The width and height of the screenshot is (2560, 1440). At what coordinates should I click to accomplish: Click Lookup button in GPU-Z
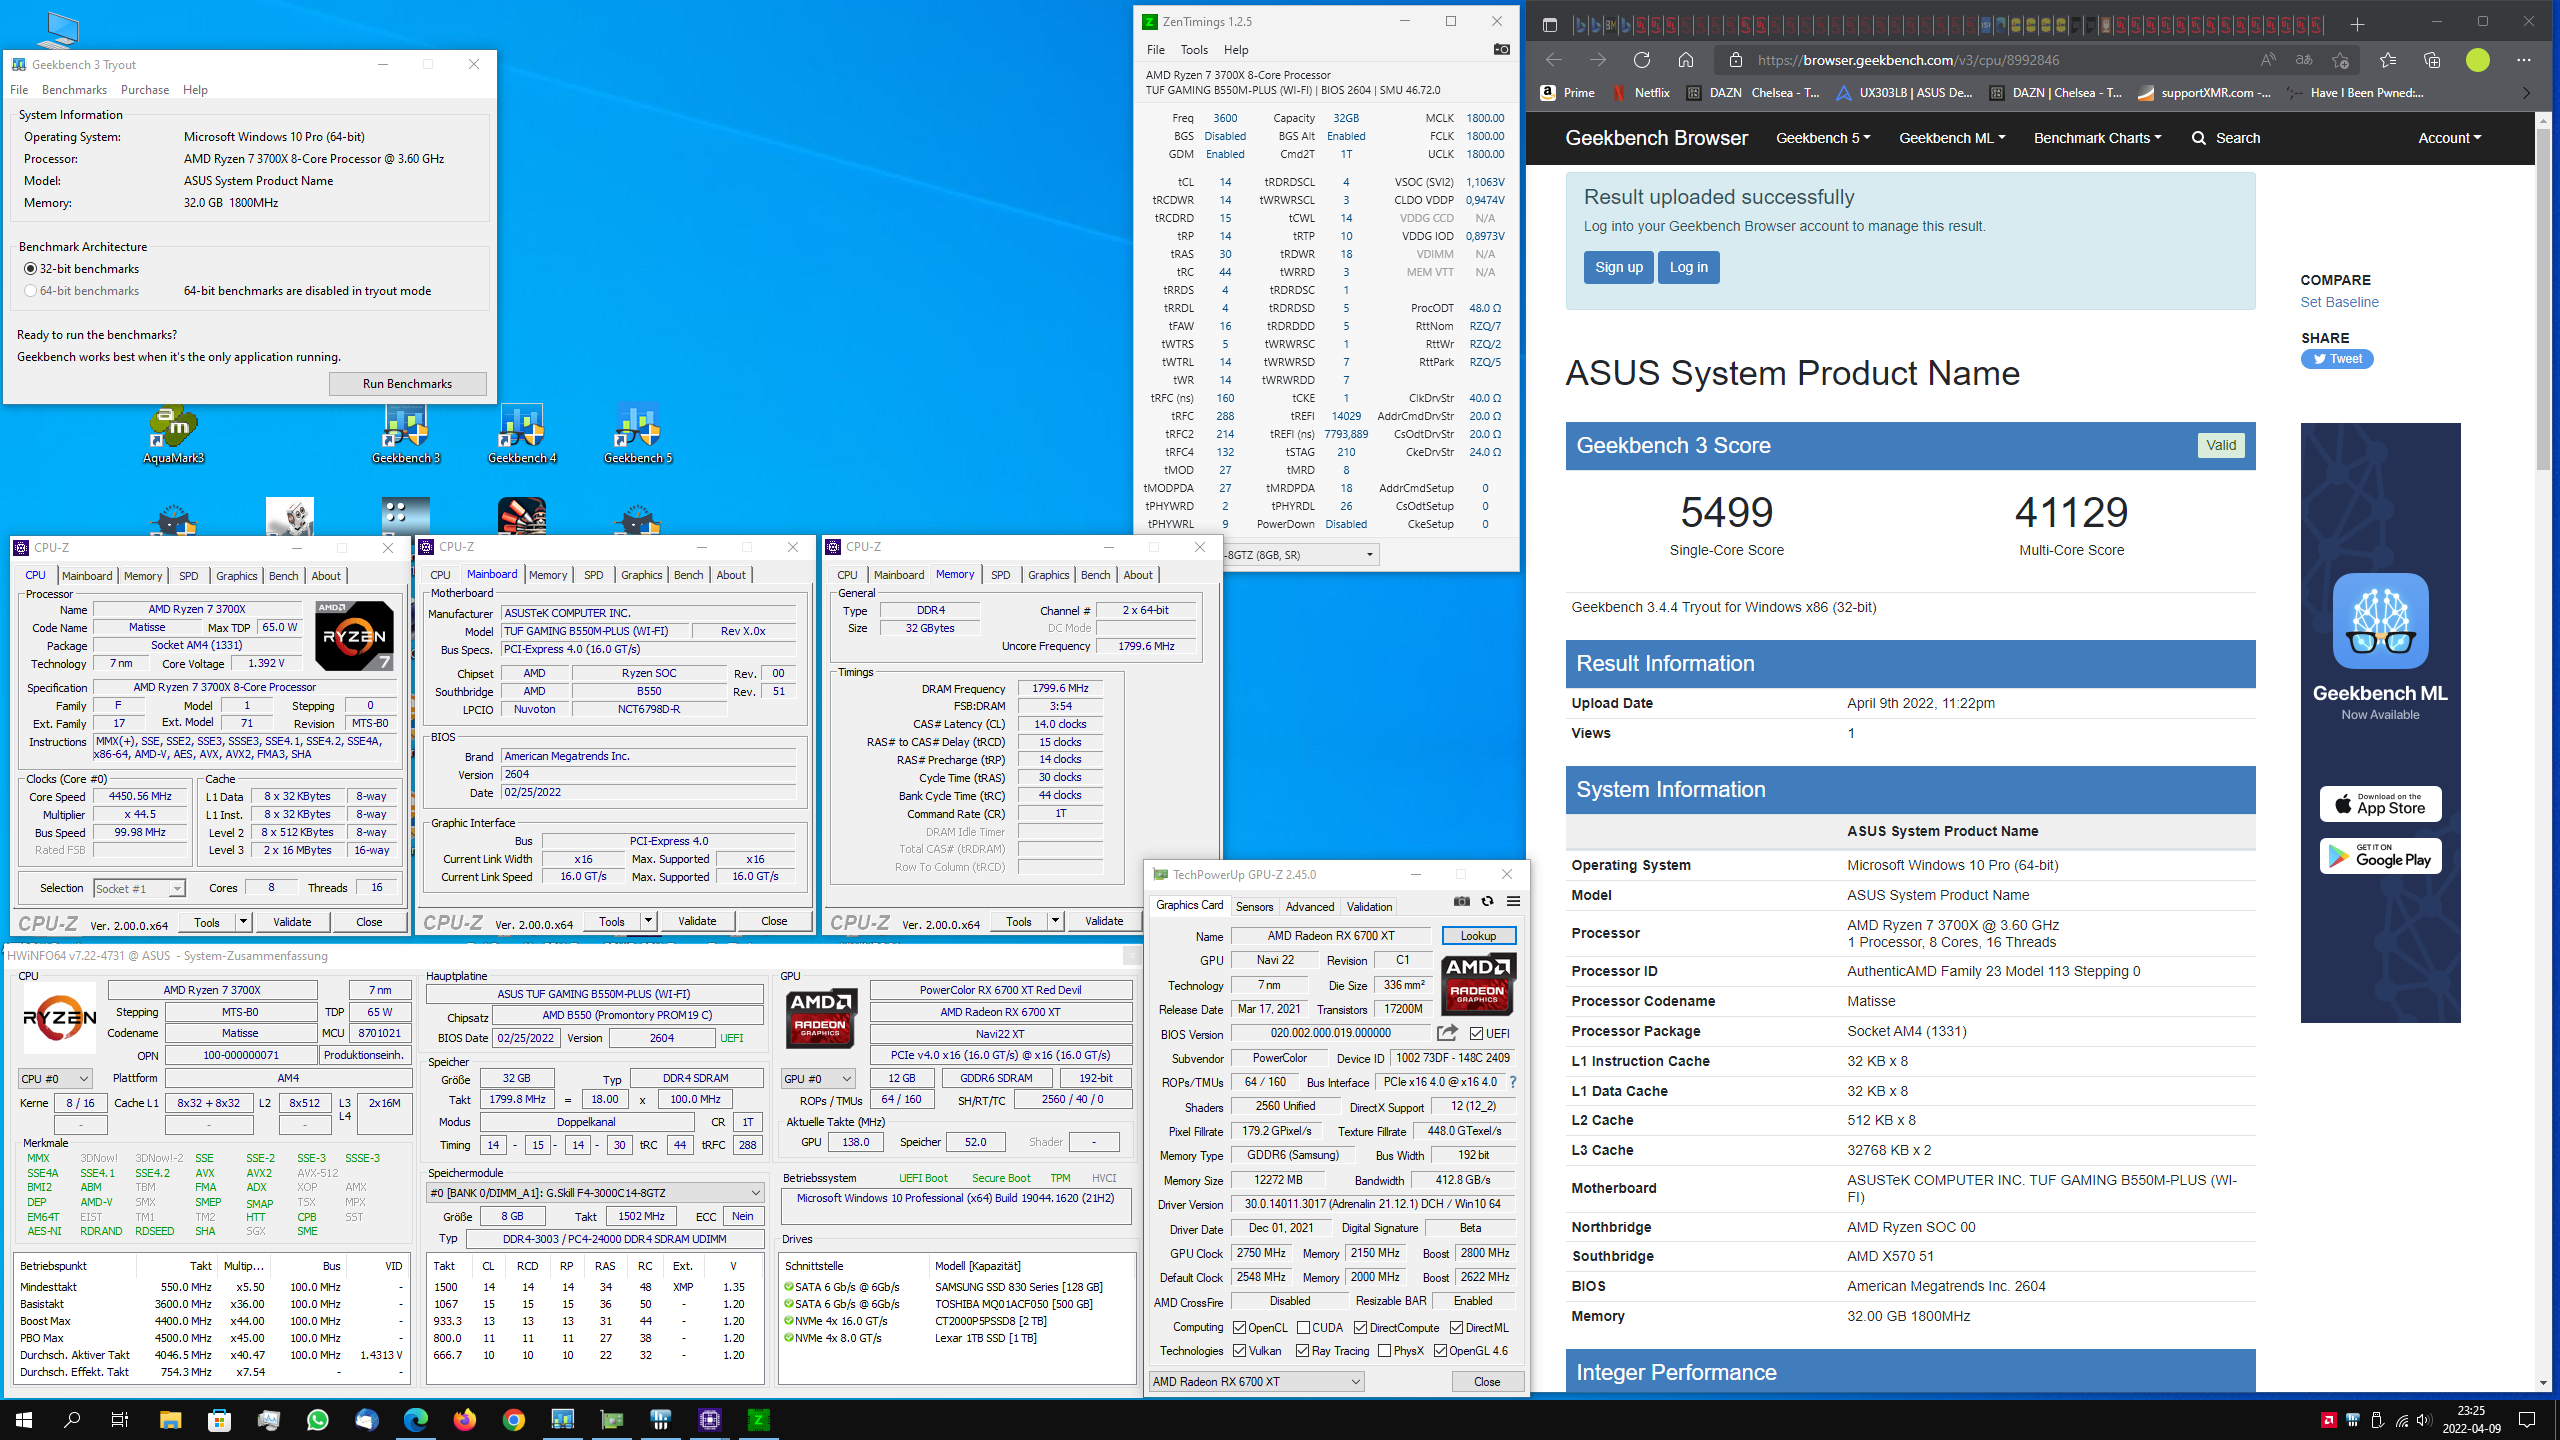click(x=1478, y=936)
